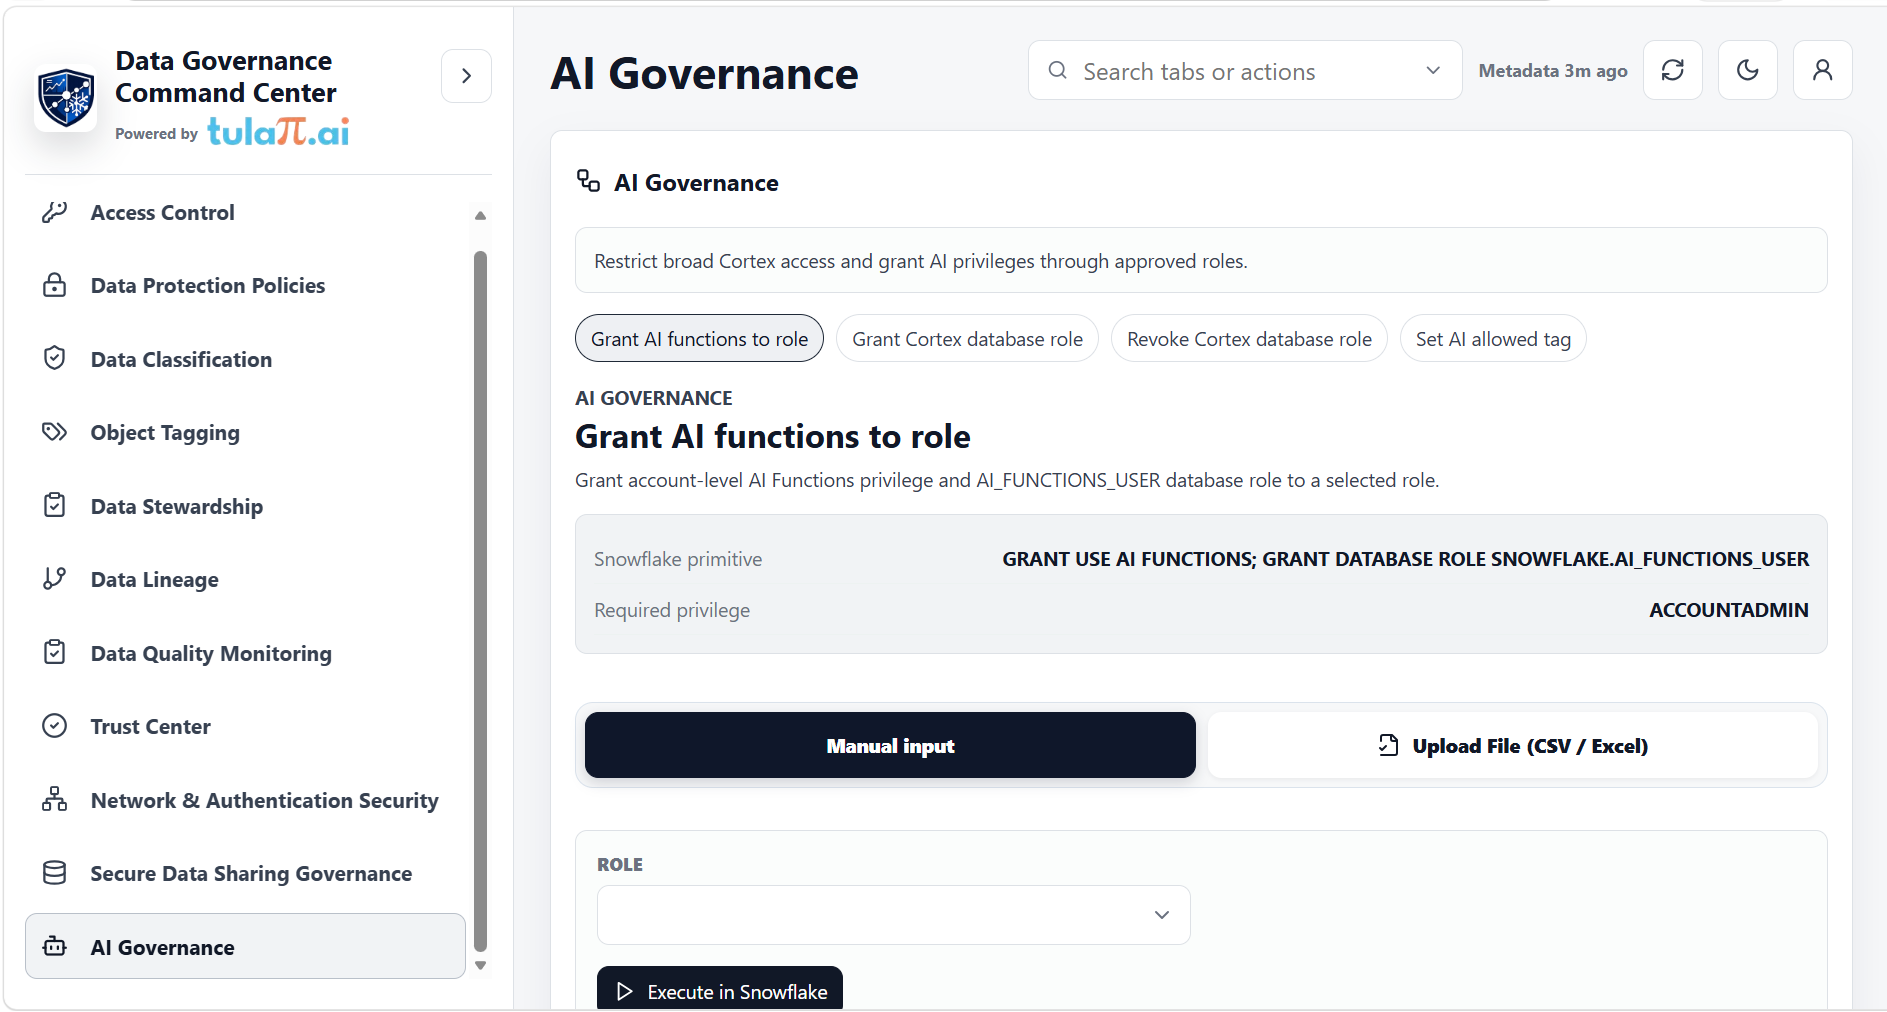Focus the Search tabs or actions field

(x=1245, y=70)
